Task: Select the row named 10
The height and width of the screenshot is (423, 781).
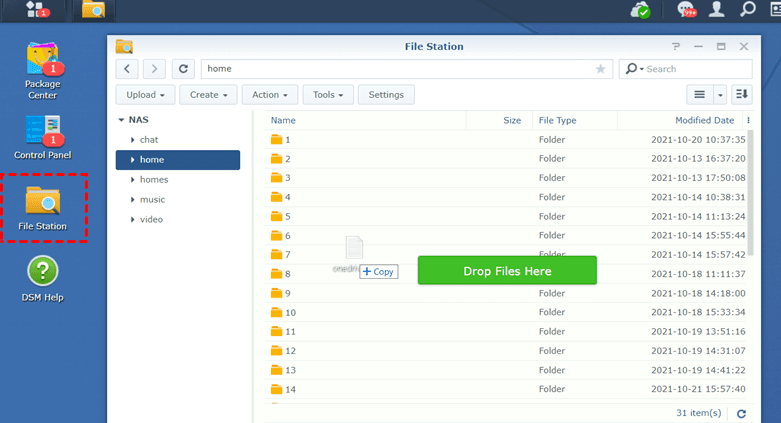Action: point(507,312)
